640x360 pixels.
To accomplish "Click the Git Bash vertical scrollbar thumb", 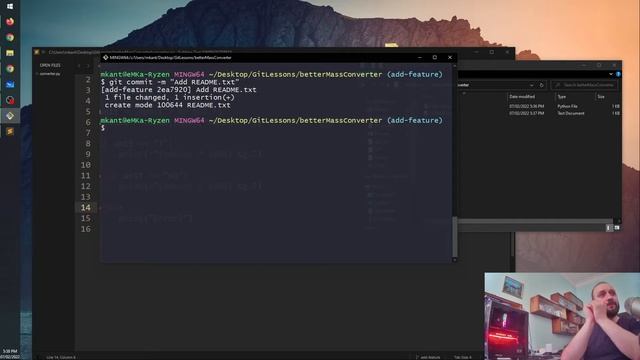I will tap(455, 236).
